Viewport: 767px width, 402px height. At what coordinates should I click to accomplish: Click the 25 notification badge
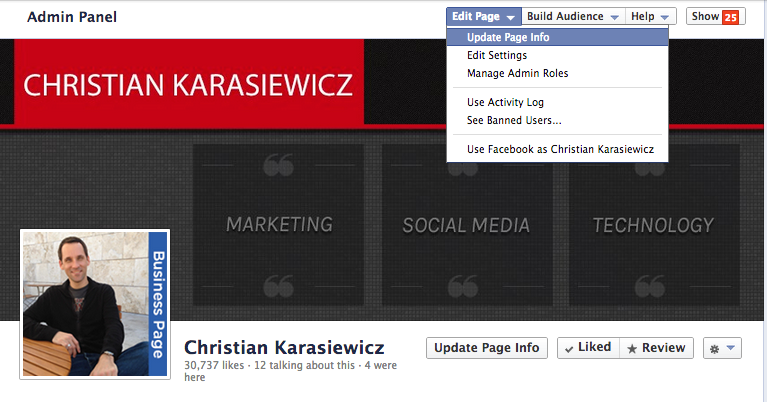[731, 17]
